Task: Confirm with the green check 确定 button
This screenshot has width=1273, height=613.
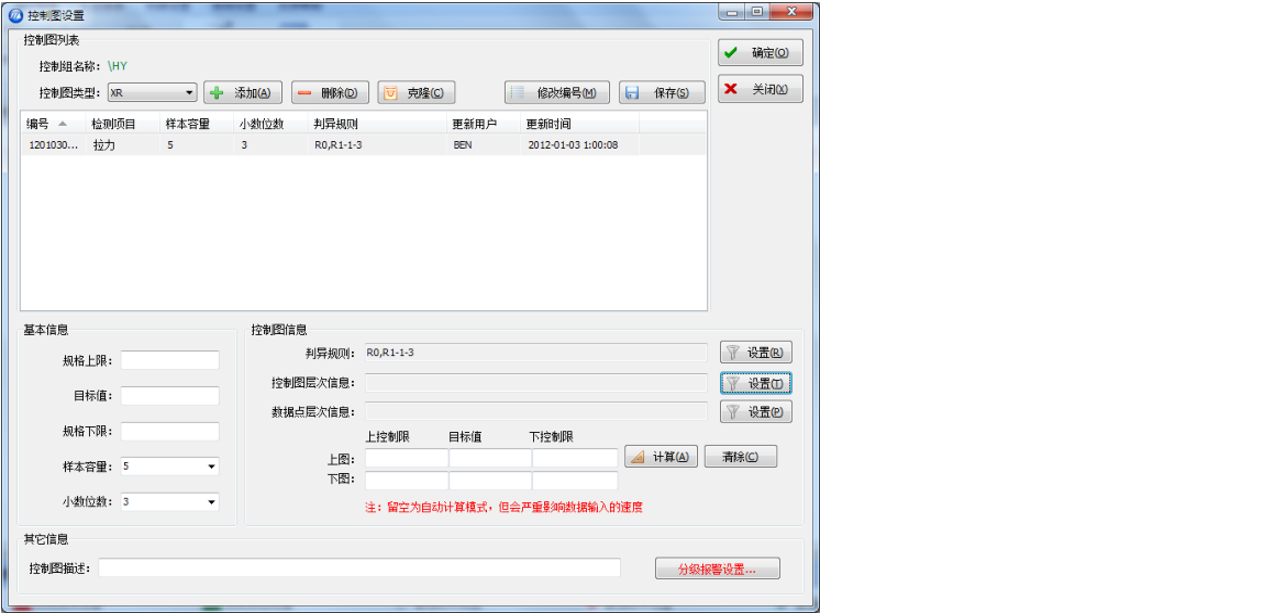Action: (759, 53)
